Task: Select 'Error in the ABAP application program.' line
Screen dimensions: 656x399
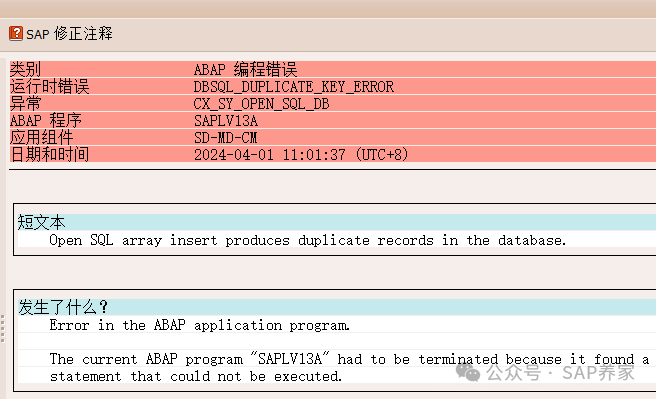Action: [199, 325]
